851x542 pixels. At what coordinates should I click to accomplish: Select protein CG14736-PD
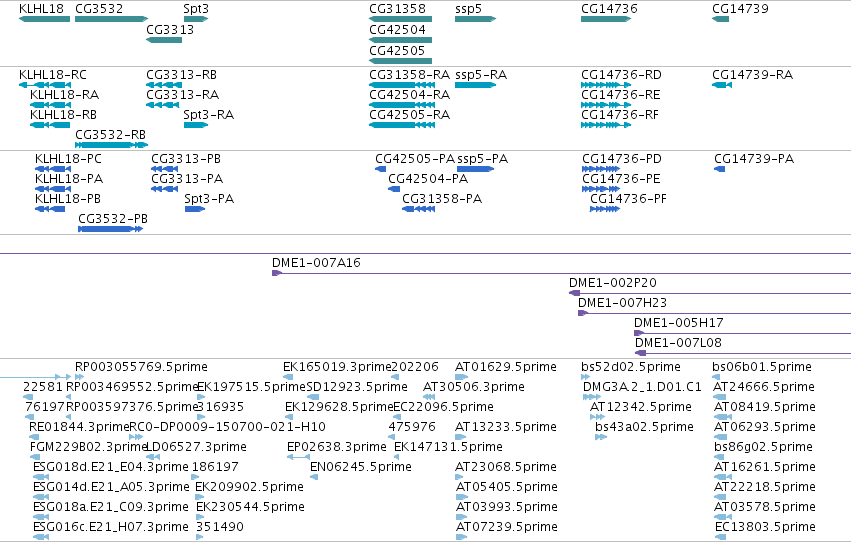coord(601,169)
